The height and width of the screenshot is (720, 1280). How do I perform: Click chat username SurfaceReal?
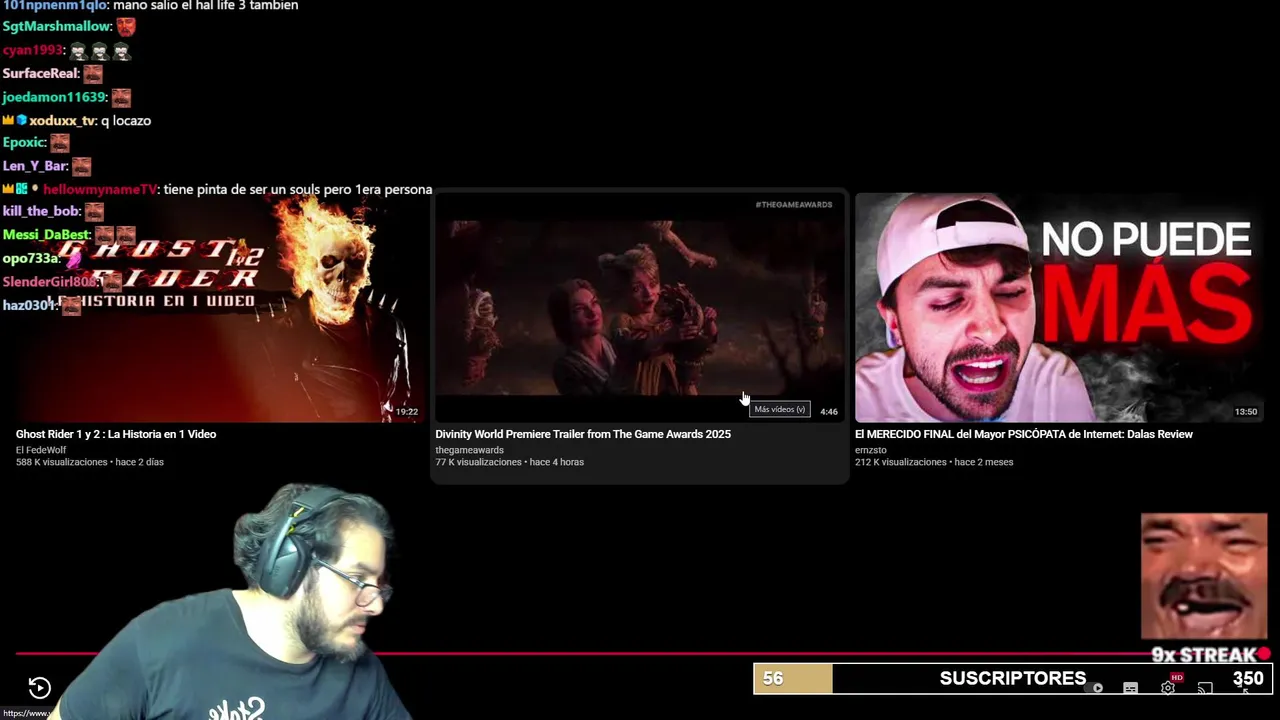[40, 73]
